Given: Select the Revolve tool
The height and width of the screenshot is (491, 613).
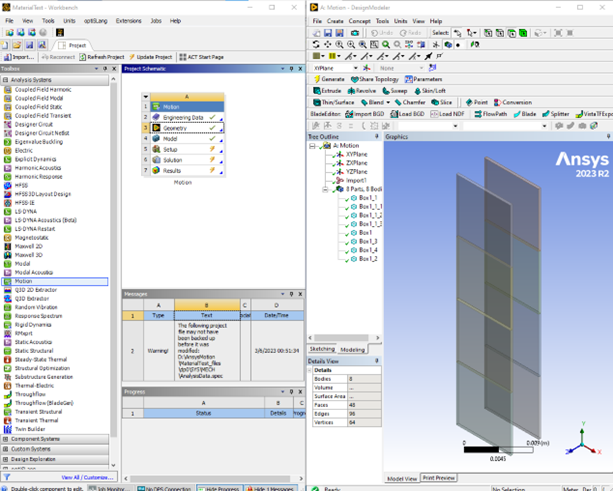Looking at the screenshot, I should [365, 90].
